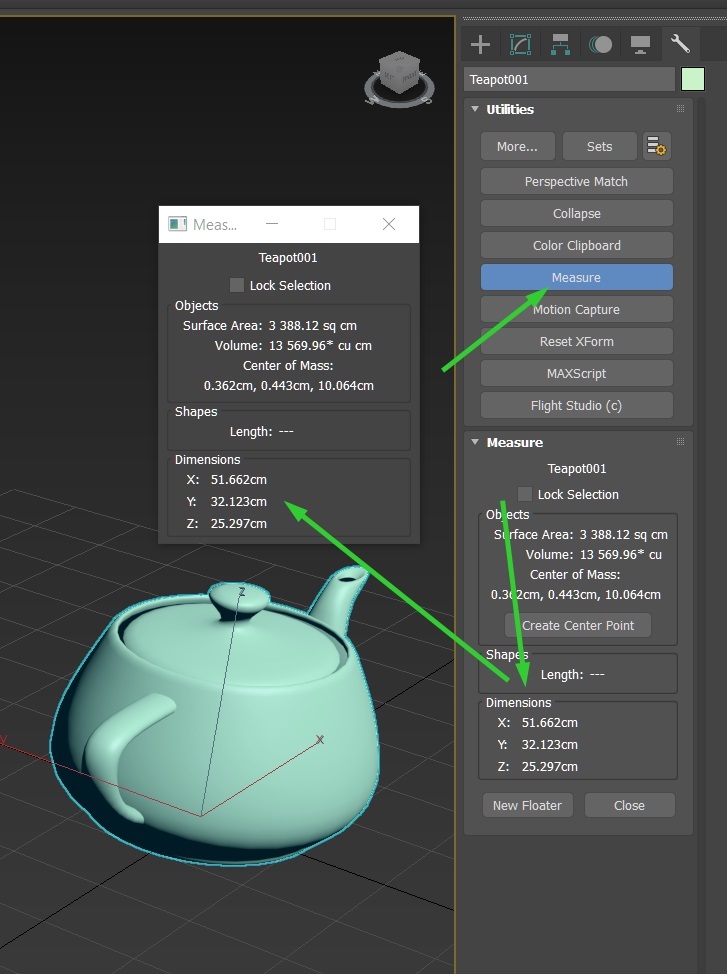Click the New Floater button
The image size is (727, 974).
[527, 805]
